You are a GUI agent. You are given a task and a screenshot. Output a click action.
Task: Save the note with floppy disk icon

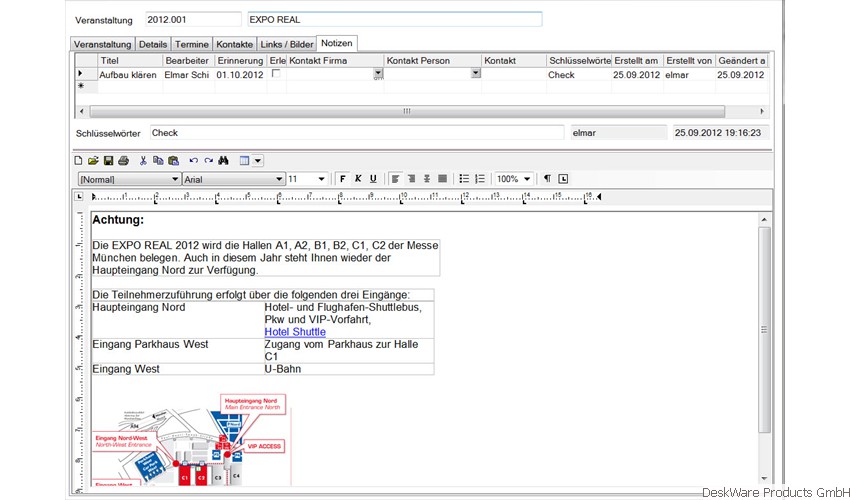coord(108,161)
